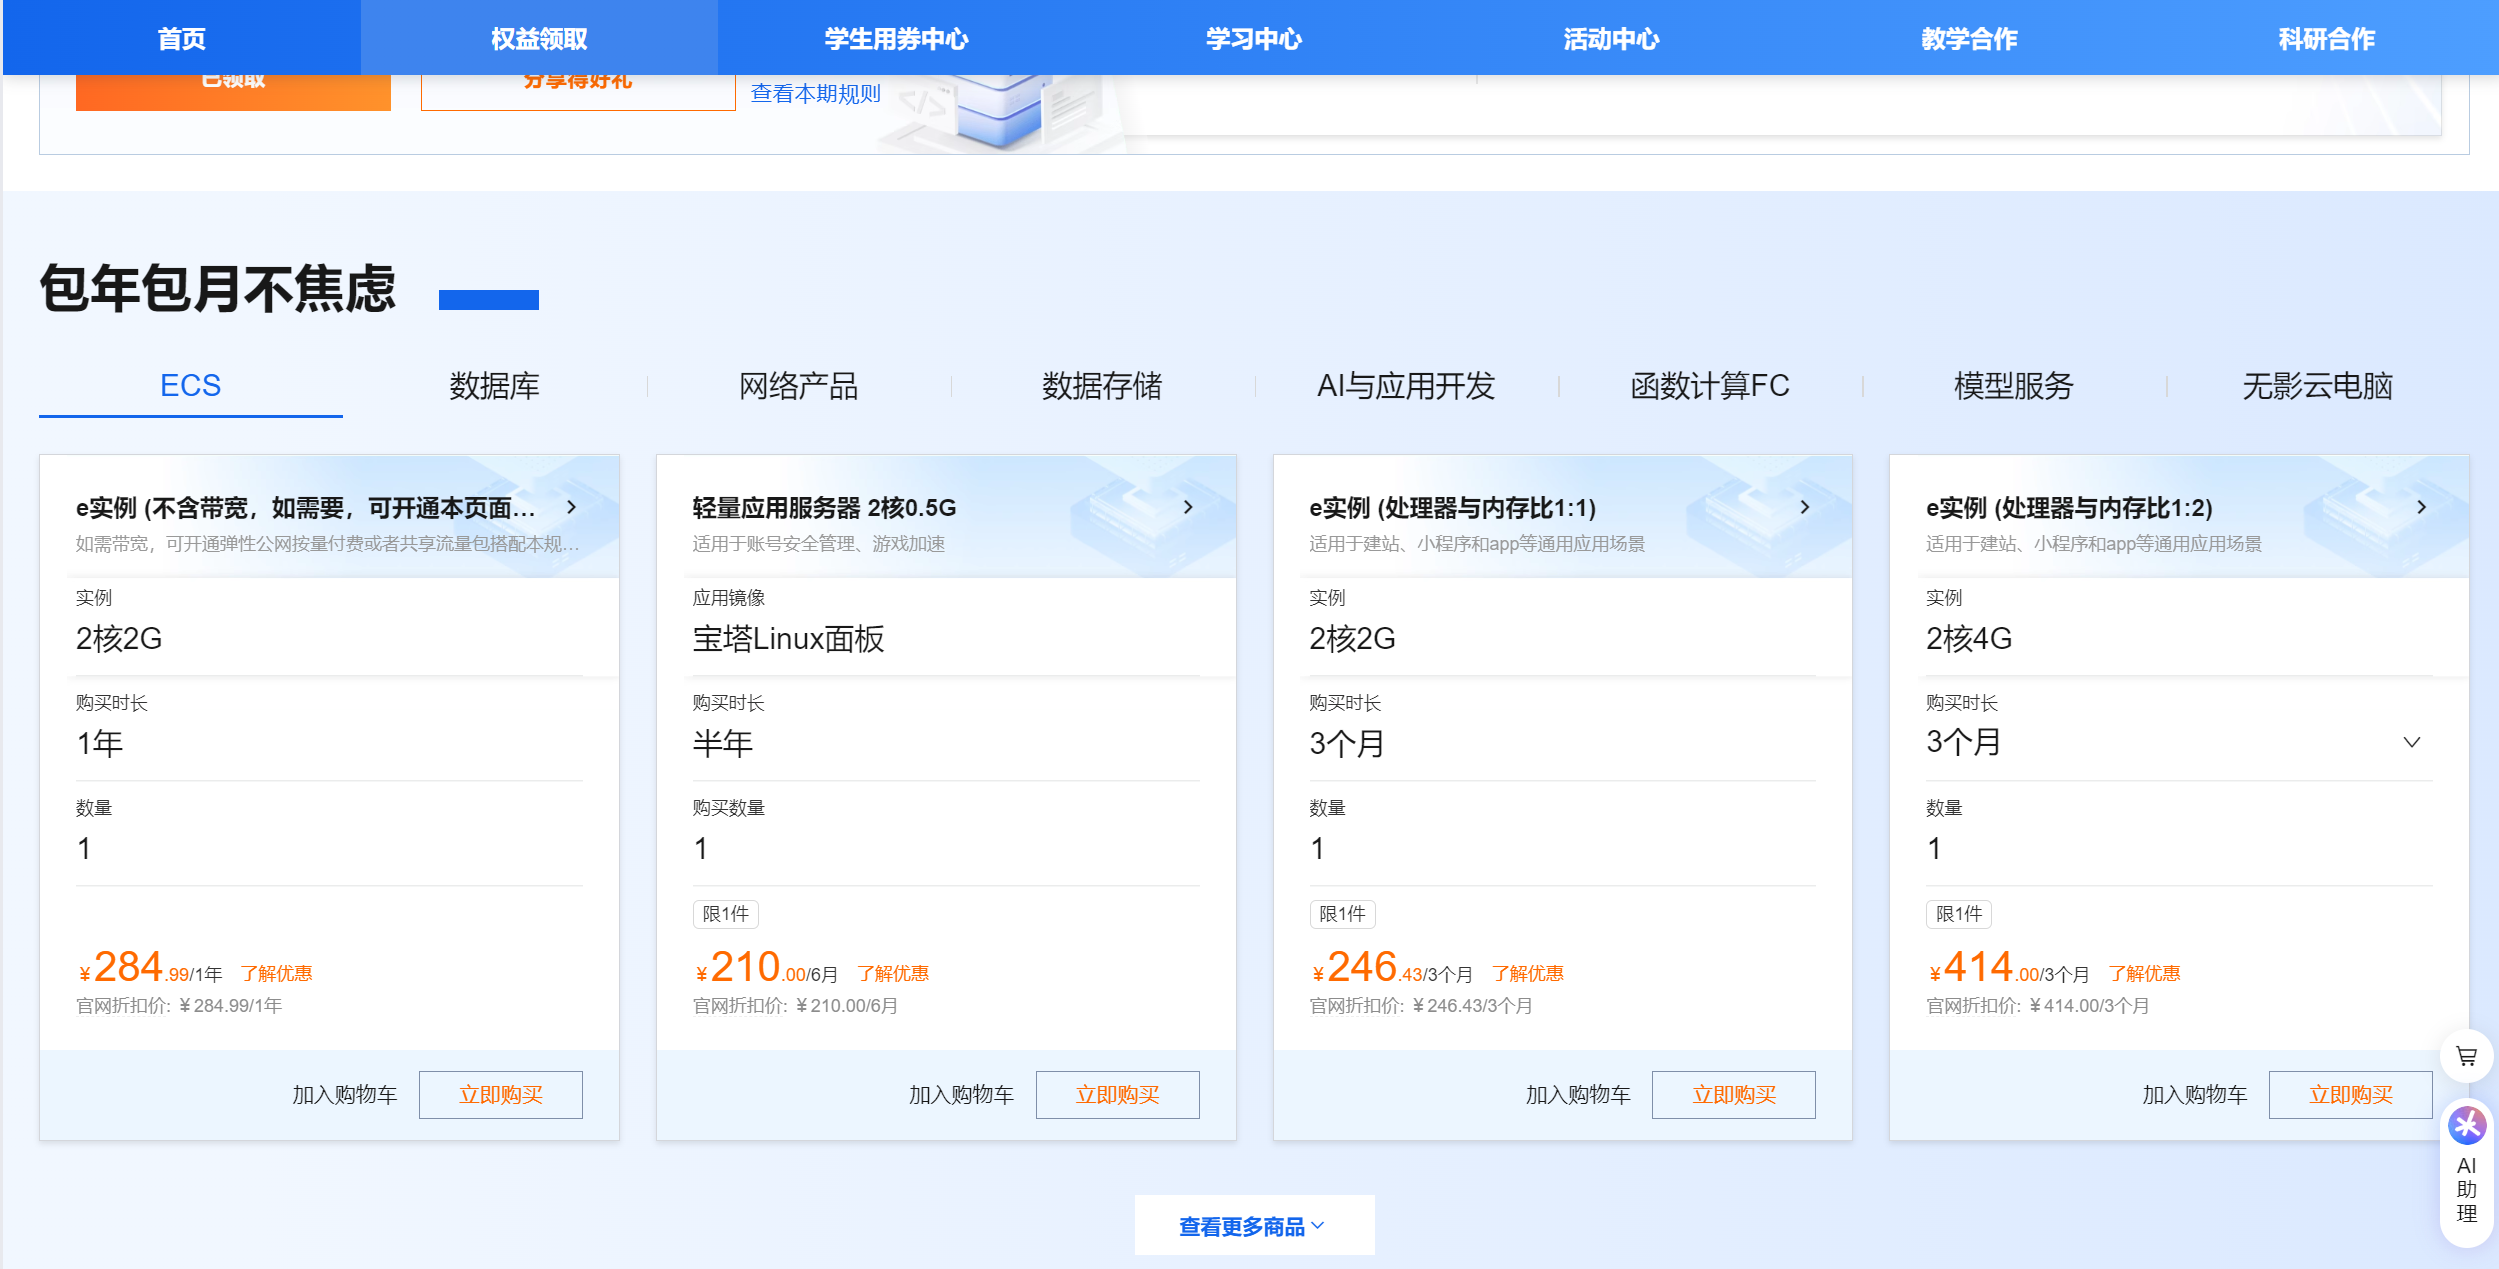Switch to the 无影云电脑 tab
The width and height of the screenshot is (2499, 1269).
(2317, 386)
